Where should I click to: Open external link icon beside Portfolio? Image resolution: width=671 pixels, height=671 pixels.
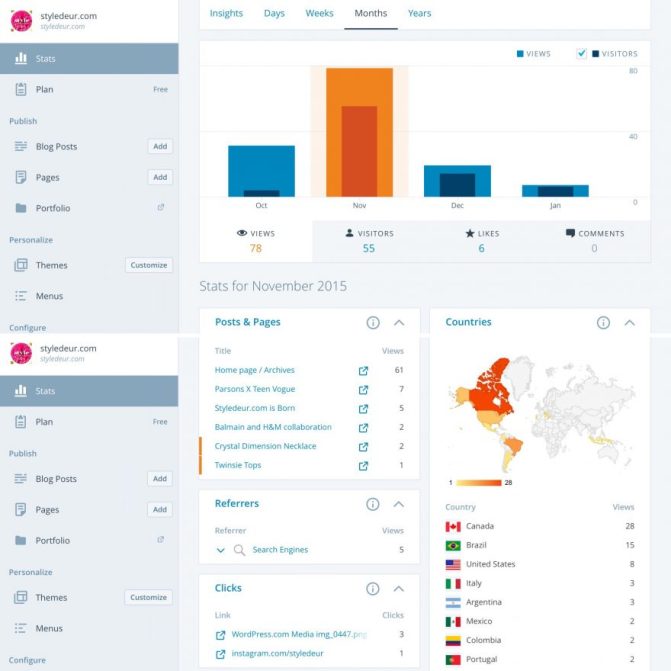coord(160,208)
